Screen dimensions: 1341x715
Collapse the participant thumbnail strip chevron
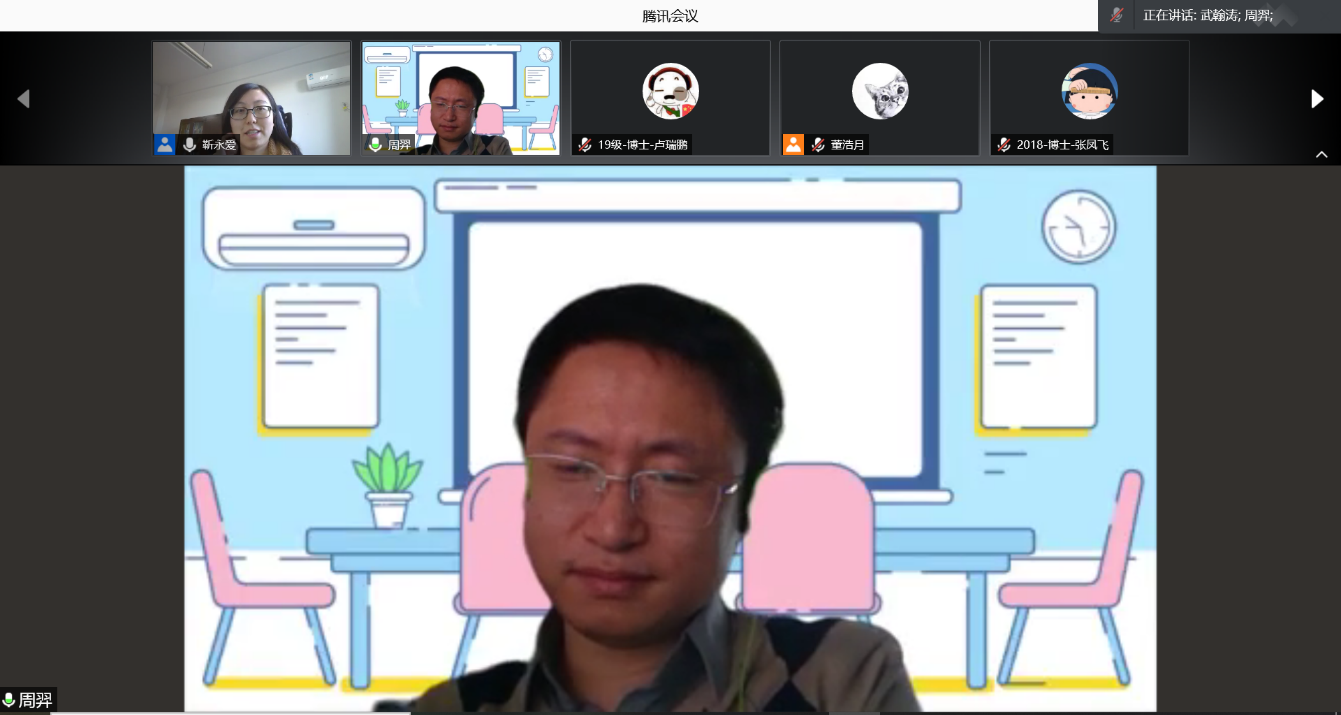click(x=1321, y=154)
